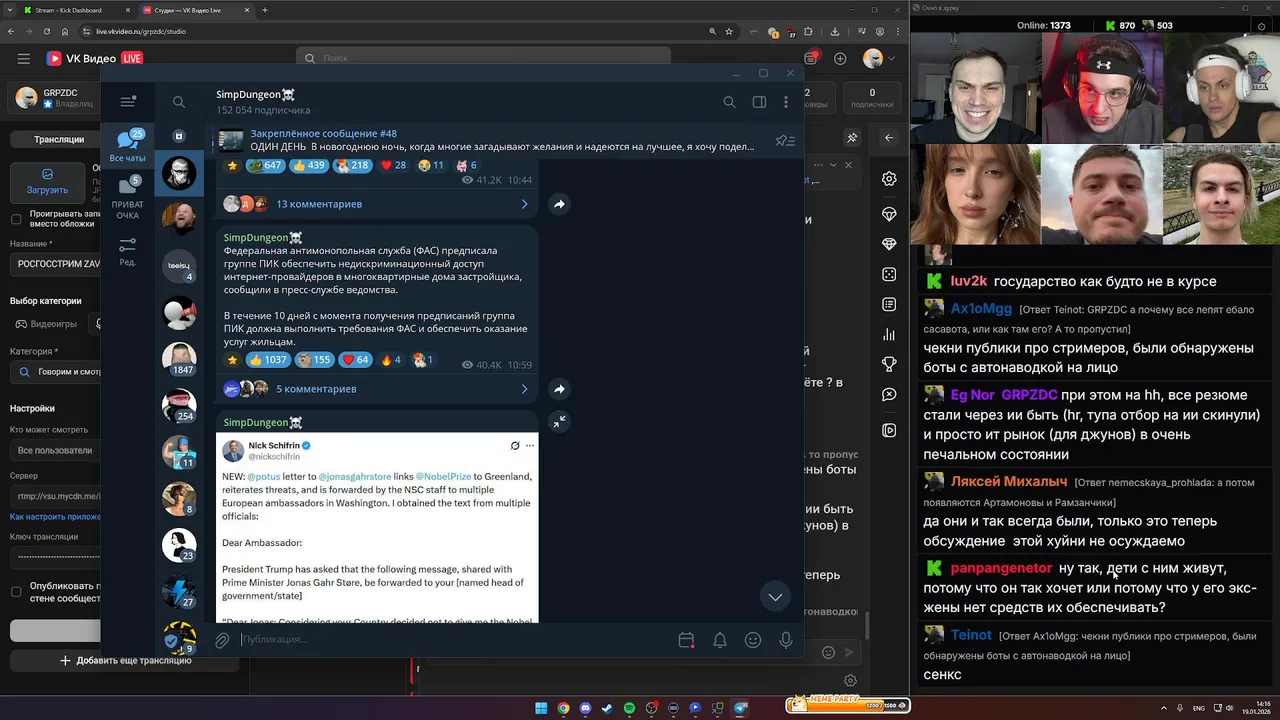Open Telegram hamburger menu
This screenshot has height=720, width=1280.
click(x=128, y=102)
